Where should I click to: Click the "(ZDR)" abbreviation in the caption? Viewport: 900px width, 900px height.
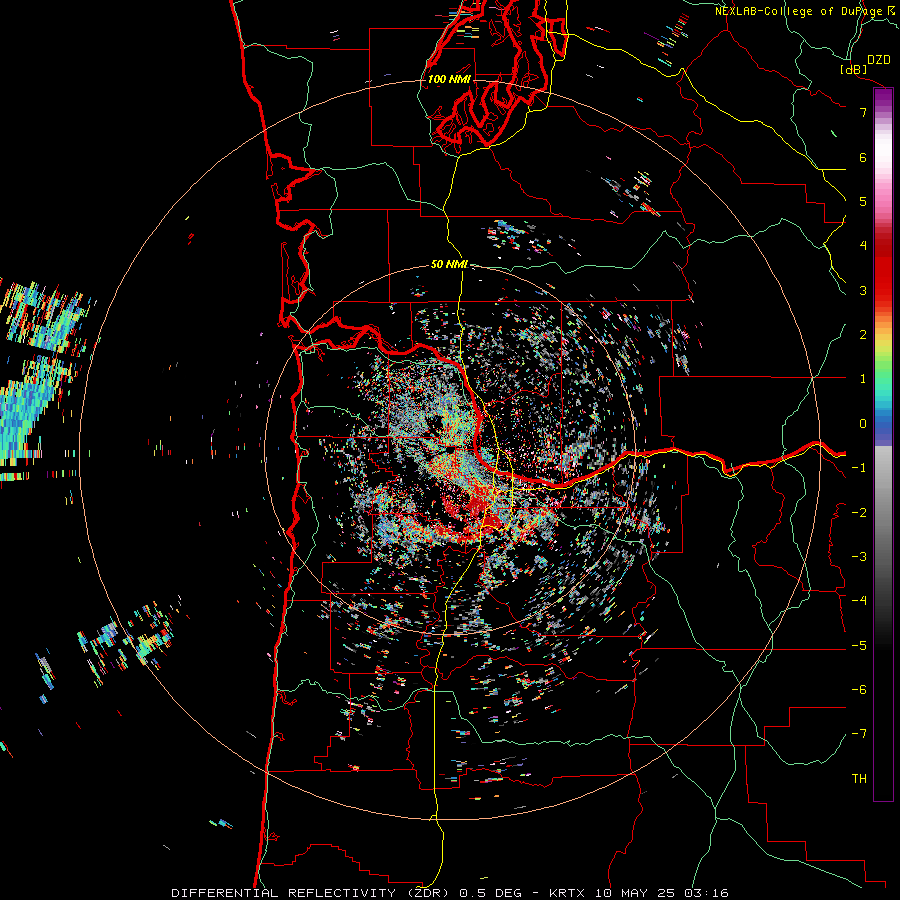[428, 893]
